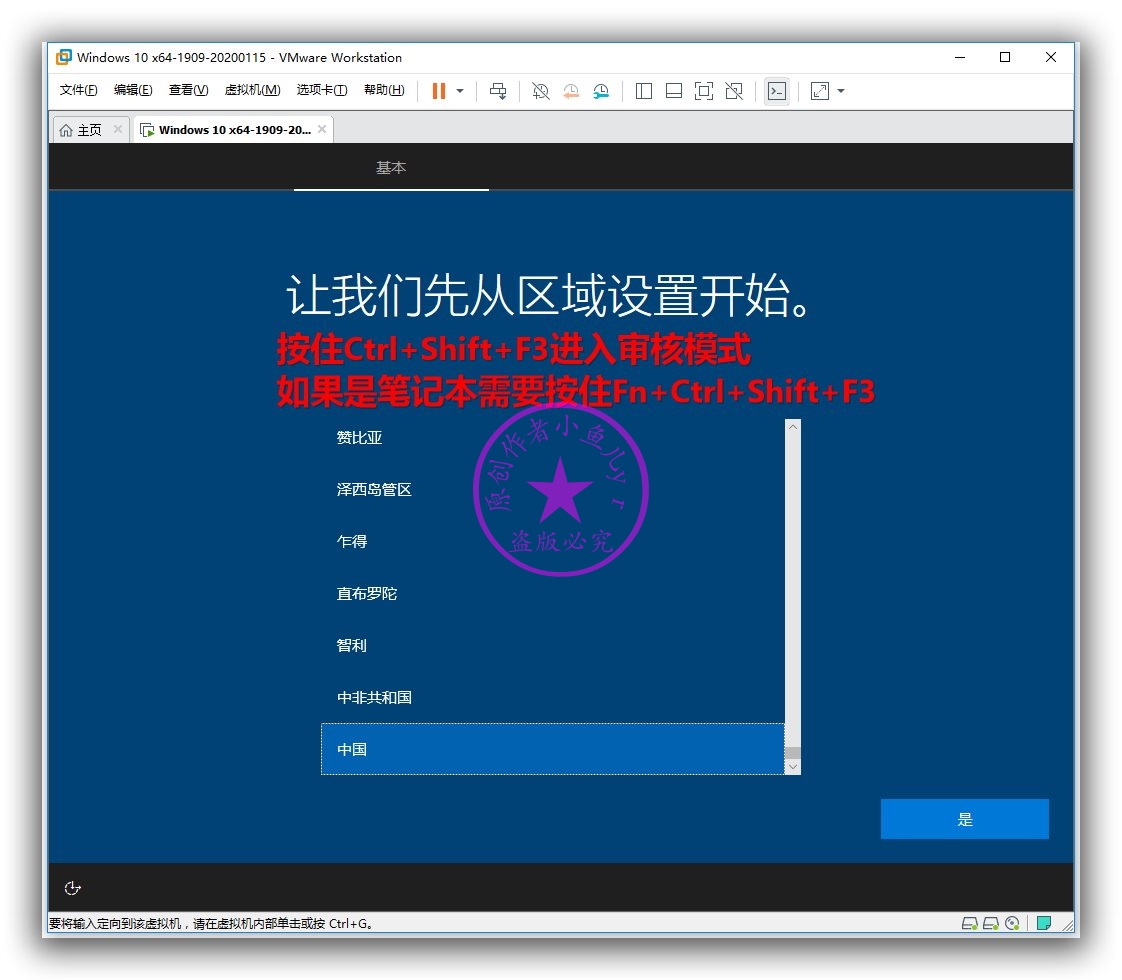Image resolution: width=1122 pixels, height=980 pixels.
Task: Take a snapshot of this virtual machine
Action: (x=541, y=91)
